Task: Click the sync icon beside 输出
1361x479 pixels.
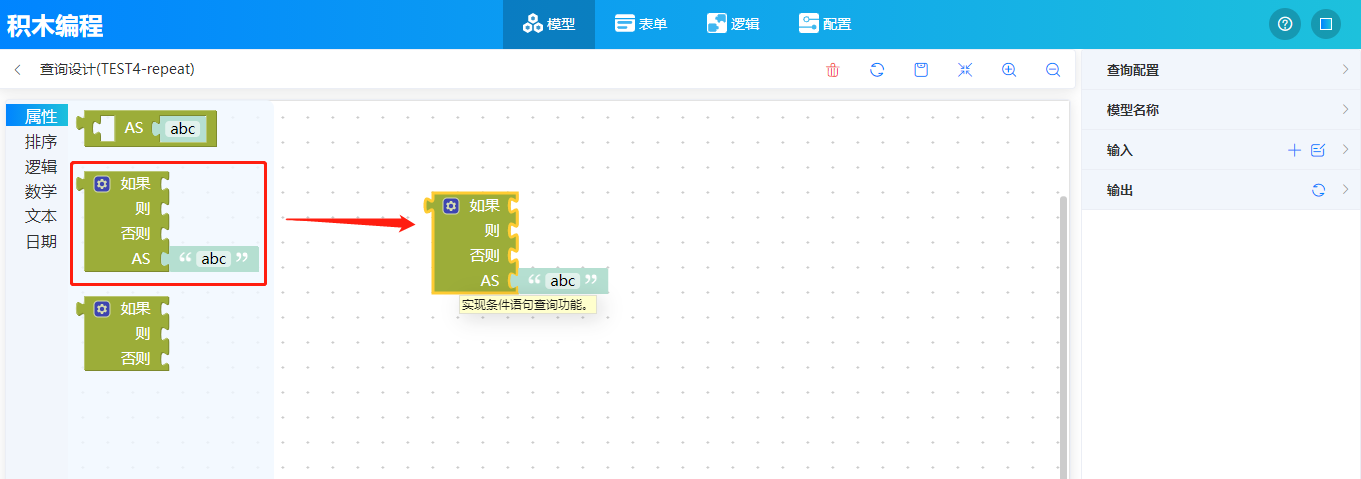Action: pyautogui.click(x=1318, y=190)
